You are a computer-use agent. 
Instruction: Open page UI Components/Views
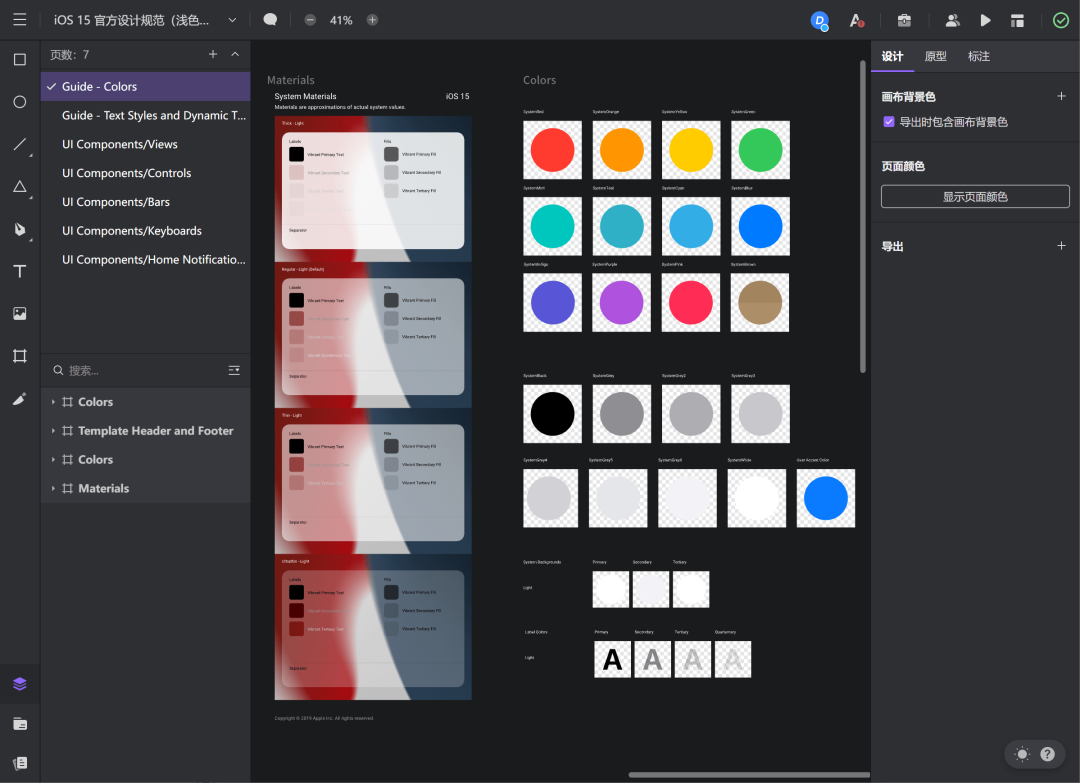point(145,145)
